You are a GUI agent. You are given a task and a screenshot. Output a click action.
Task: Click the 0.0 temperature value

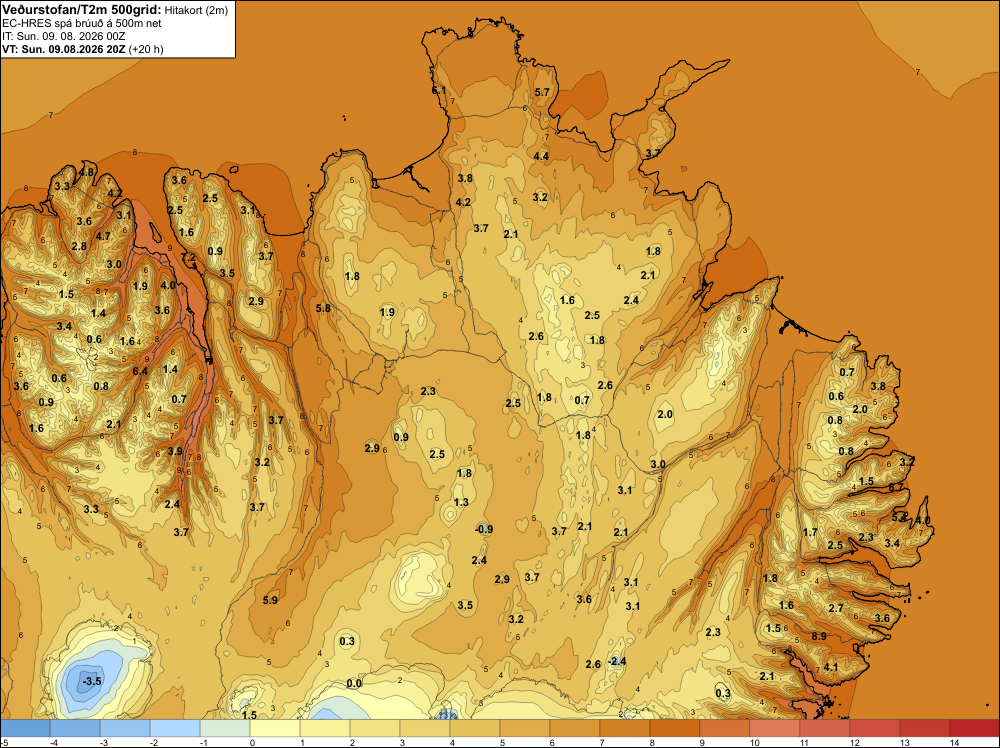pos(353,684)
